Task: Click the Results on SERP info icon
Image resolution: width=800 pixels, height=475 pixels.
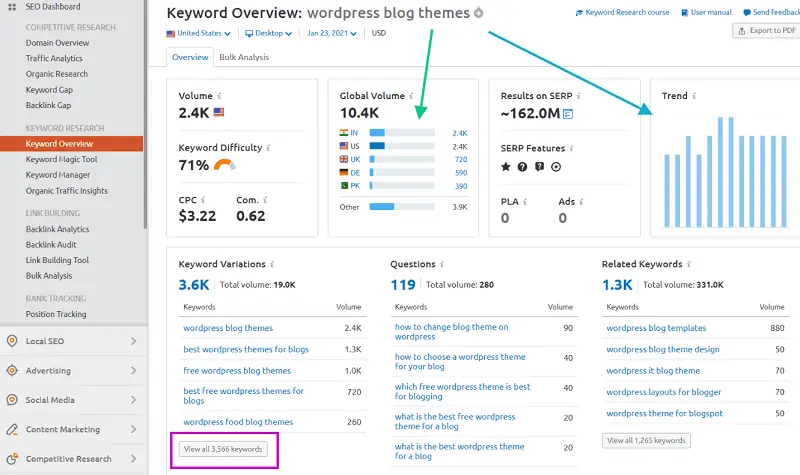Action: [579, 96]
